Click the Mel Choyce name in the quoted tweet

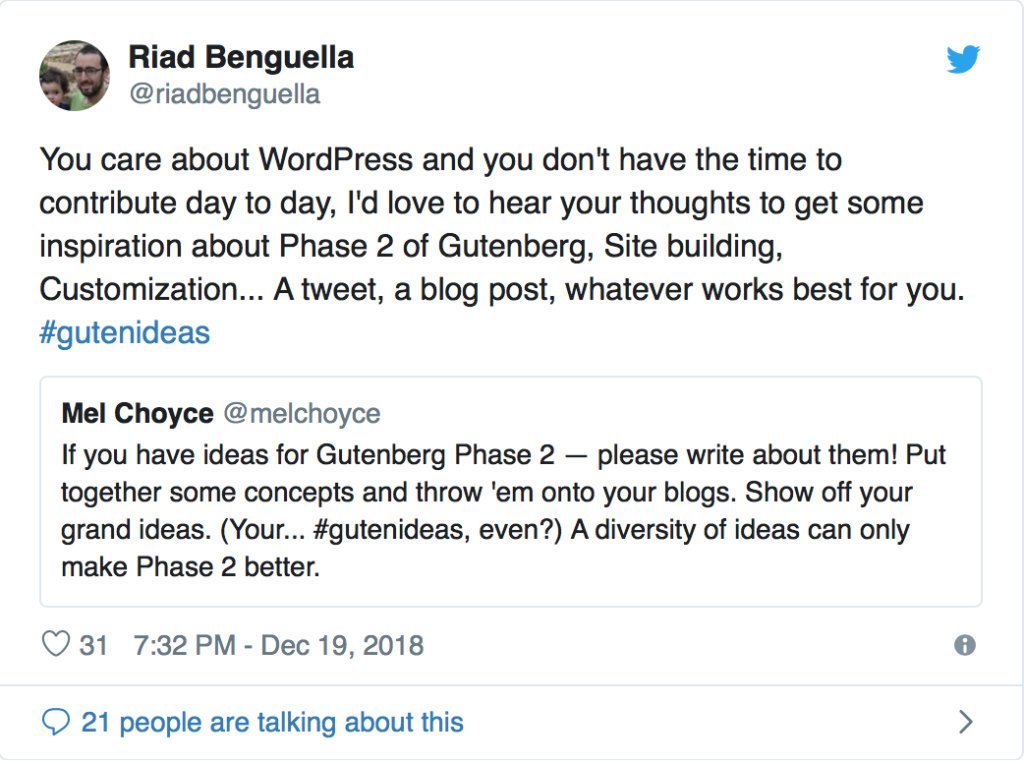(137, 413)
